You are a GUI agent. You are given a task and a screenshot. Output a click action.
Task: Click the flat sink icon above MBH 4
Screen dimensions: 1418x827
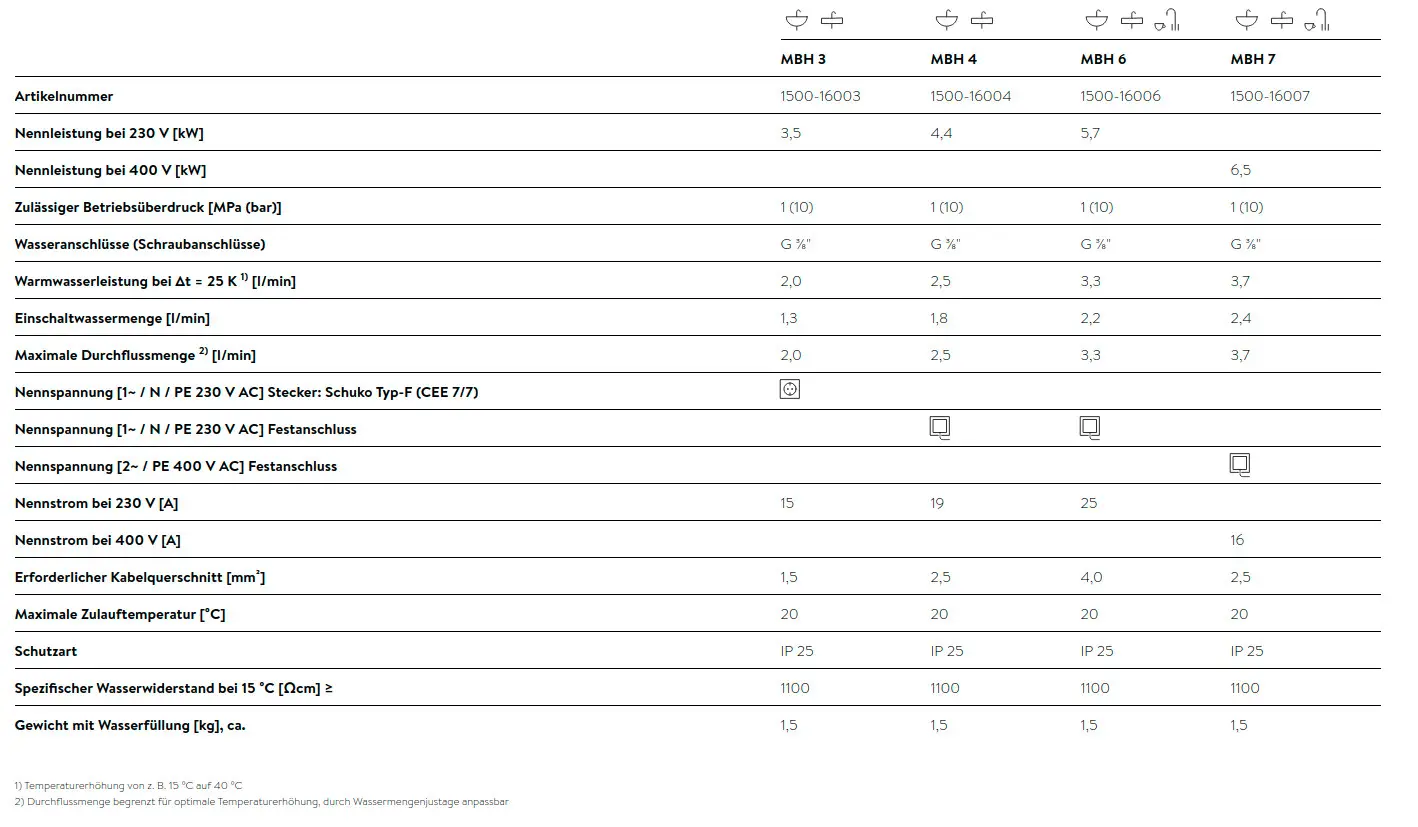(983, 19)
